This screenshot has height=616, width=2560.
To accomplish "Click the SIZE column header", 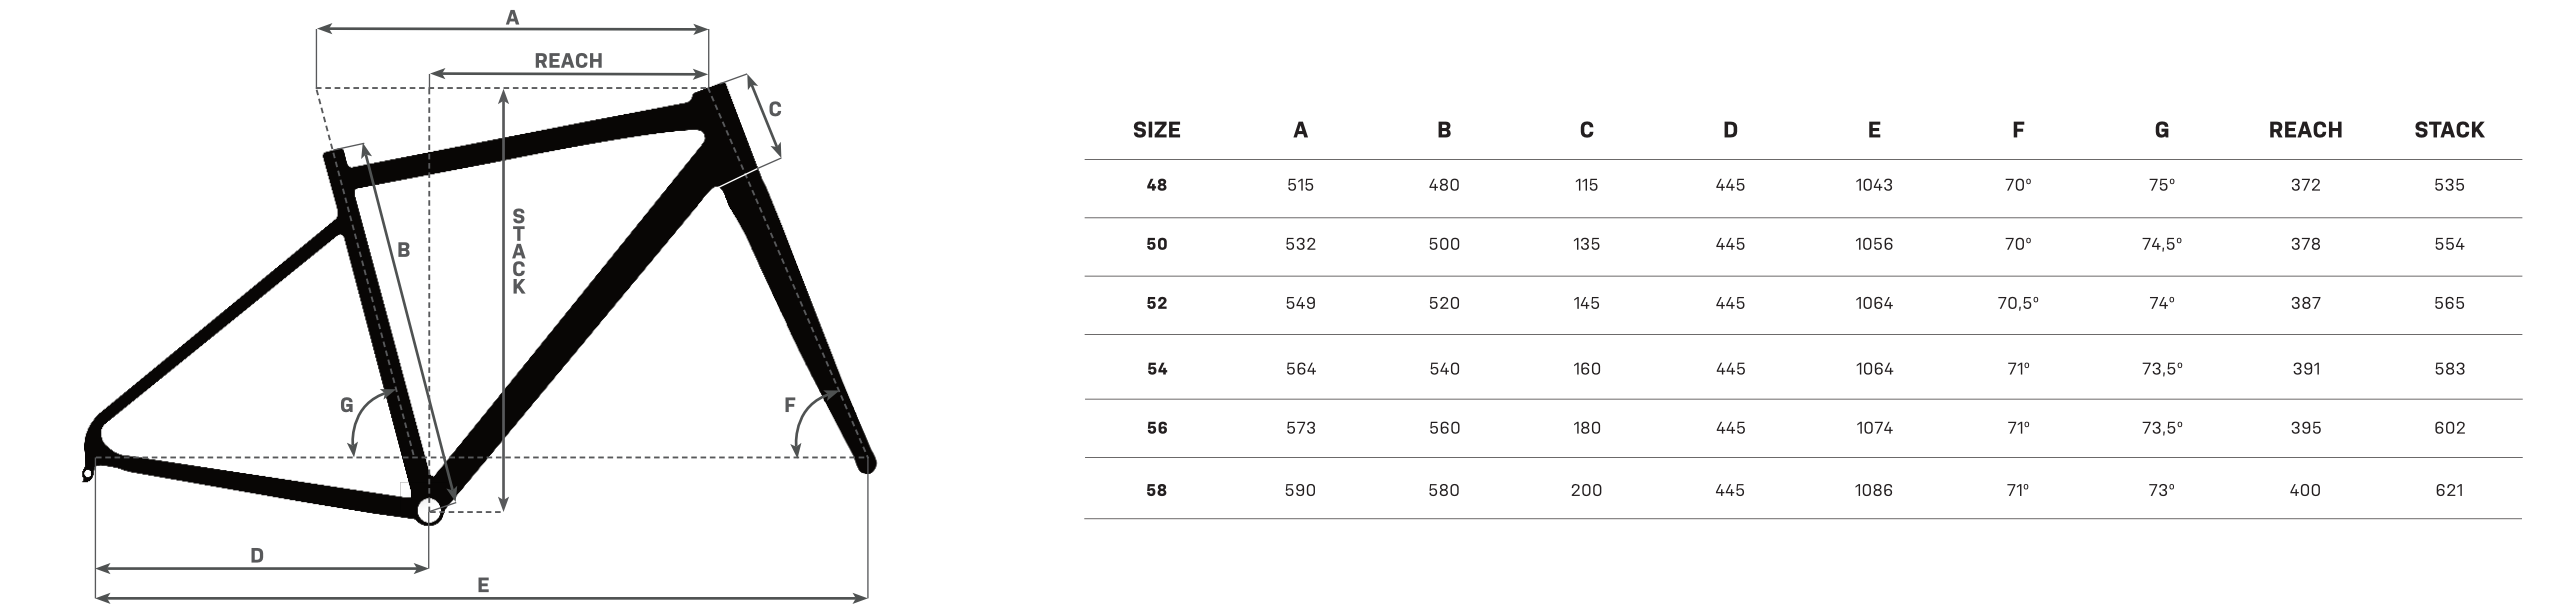I will 1156,130.
